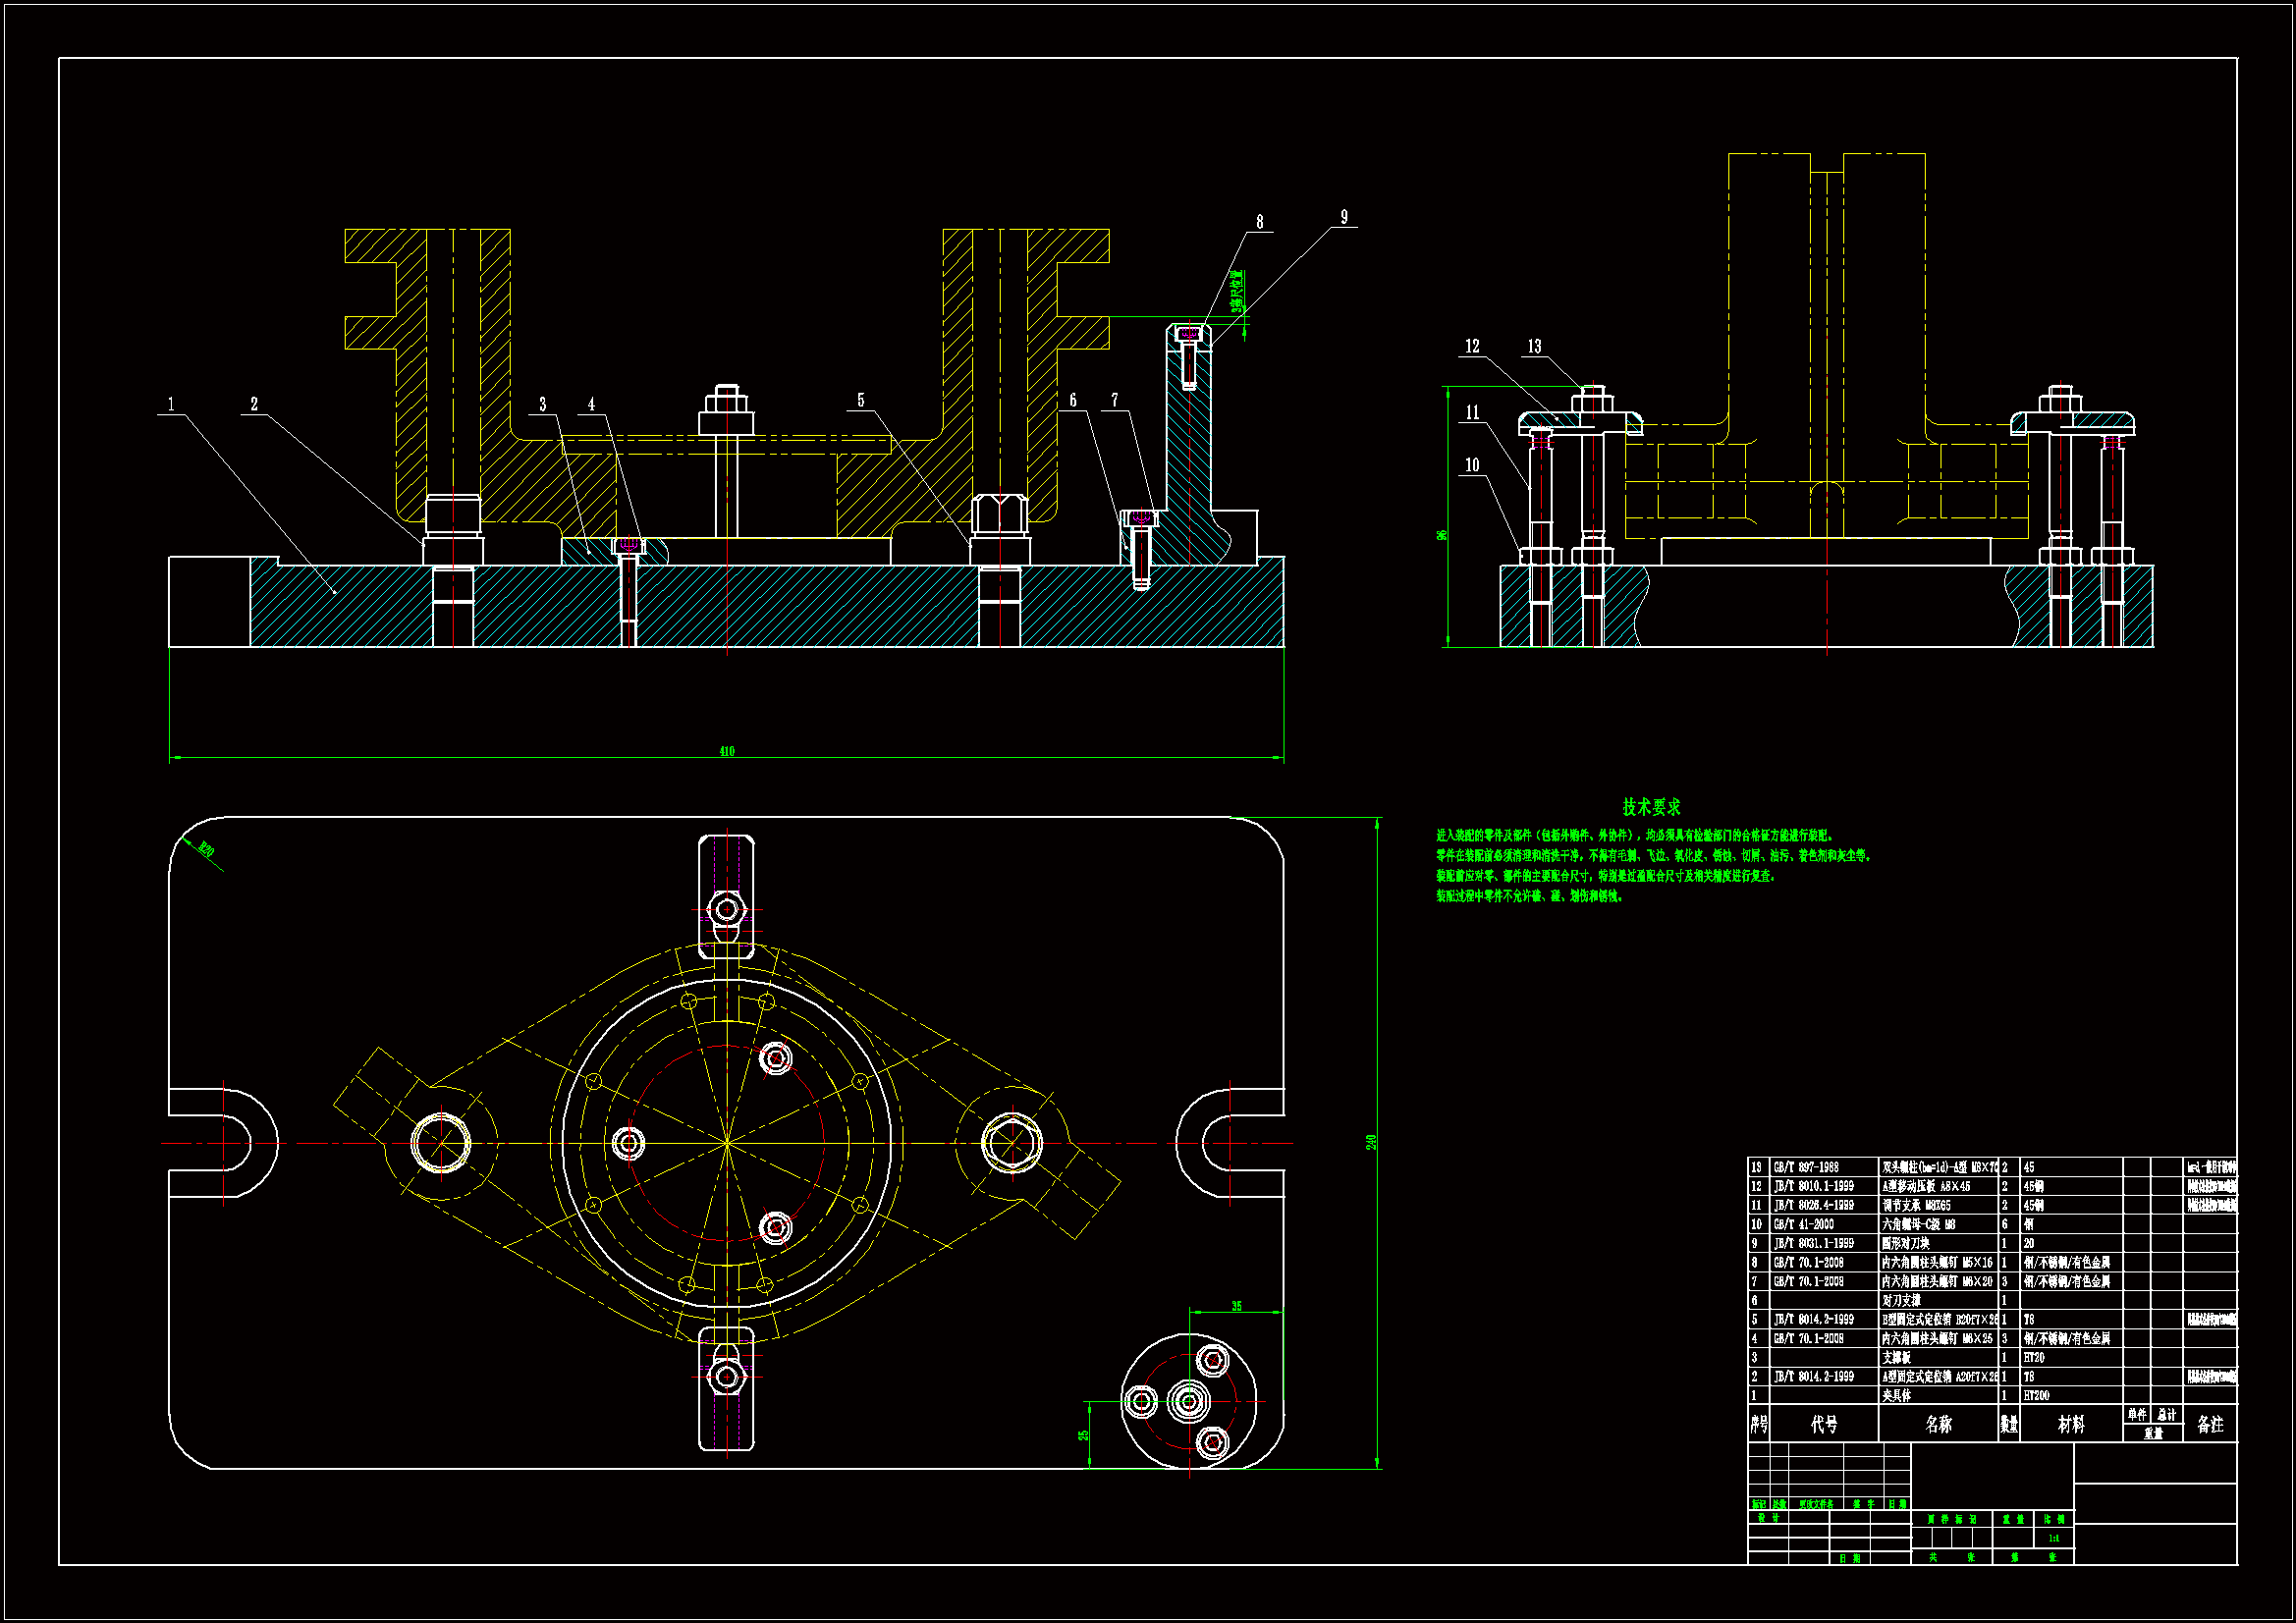The image size is (2296, 1623).
Task: Click the 240 height dimension text
Action: pos(1372,1142)
